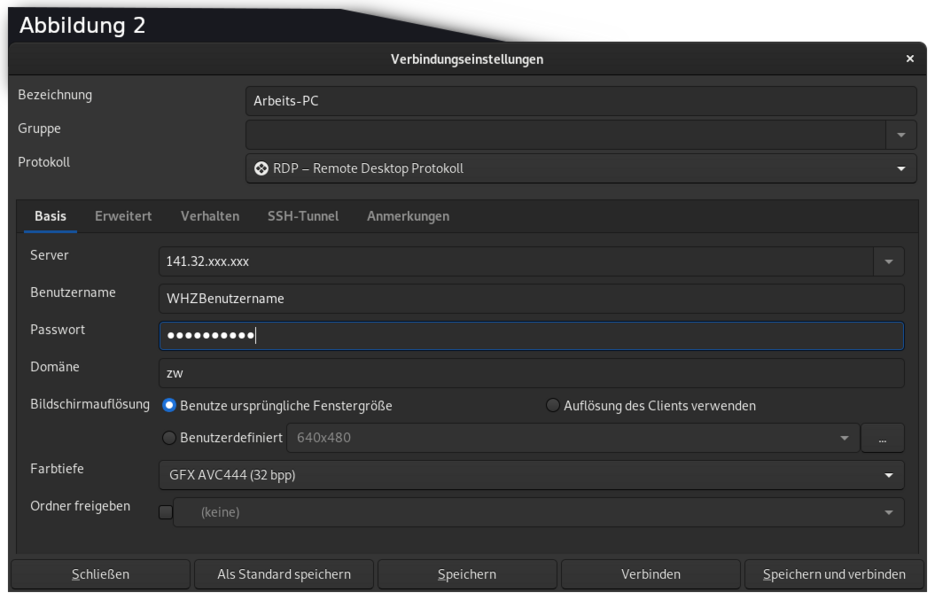Image resolution: width=935 pixels, height=600 pixels.
Task: Open the shared folder (keine) dropdown
Action: pos(538,512)
